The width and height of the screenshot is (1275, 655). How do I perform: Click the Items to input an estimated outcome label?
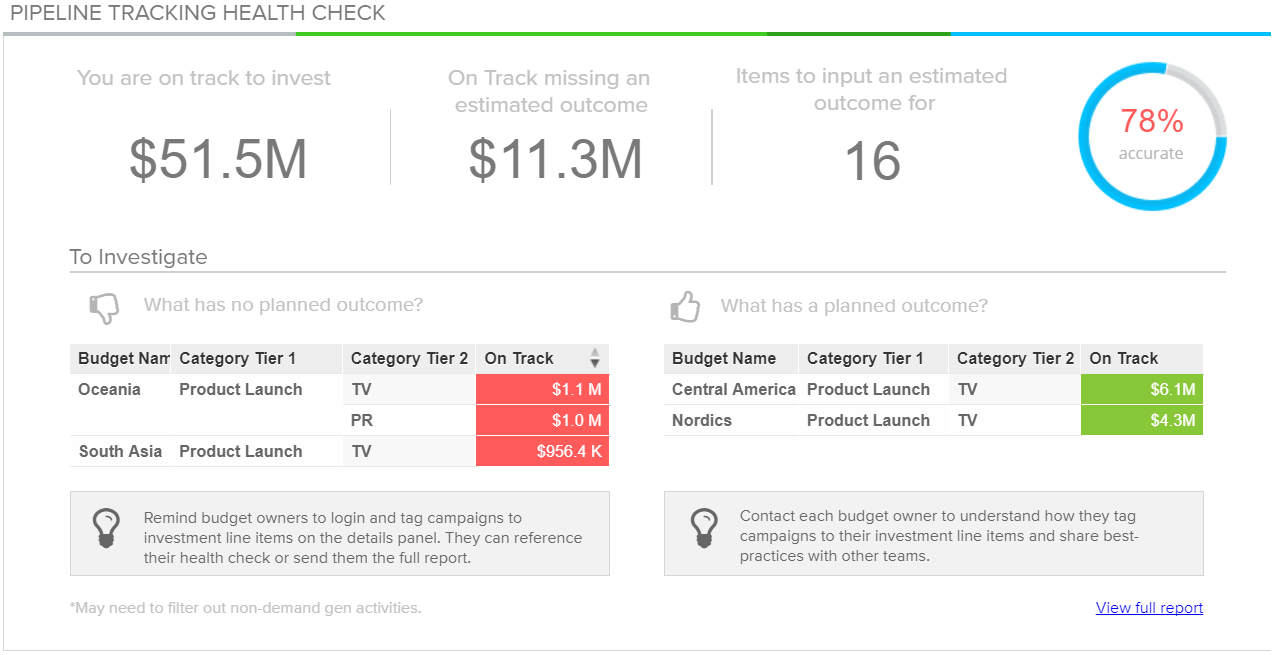coord(872,89)
